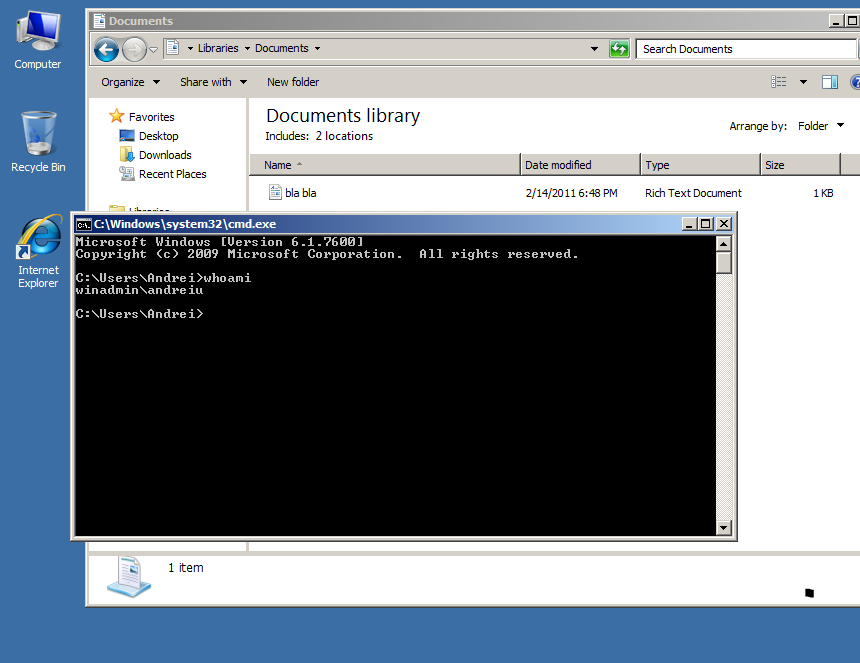Click the cmd scrollbar up arrow
860x663 pixels.
click(723, 243)
